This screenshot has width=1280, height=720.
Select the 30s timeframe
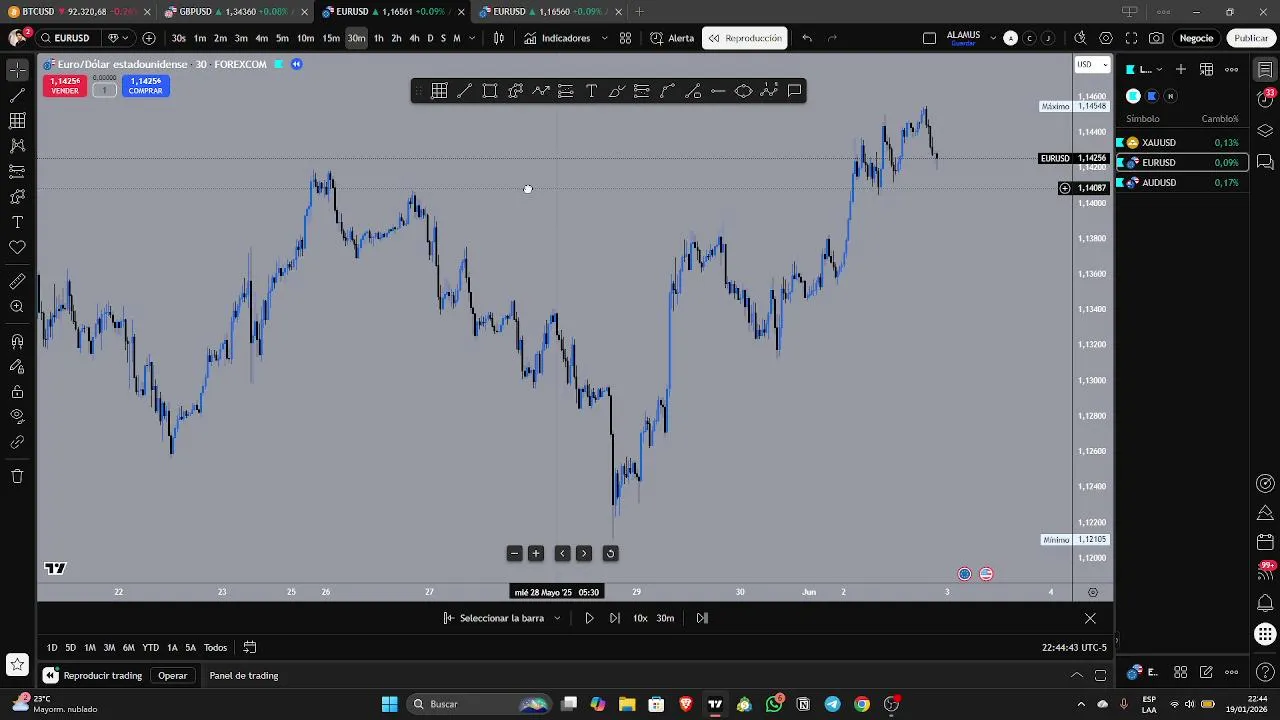[178, 38]
